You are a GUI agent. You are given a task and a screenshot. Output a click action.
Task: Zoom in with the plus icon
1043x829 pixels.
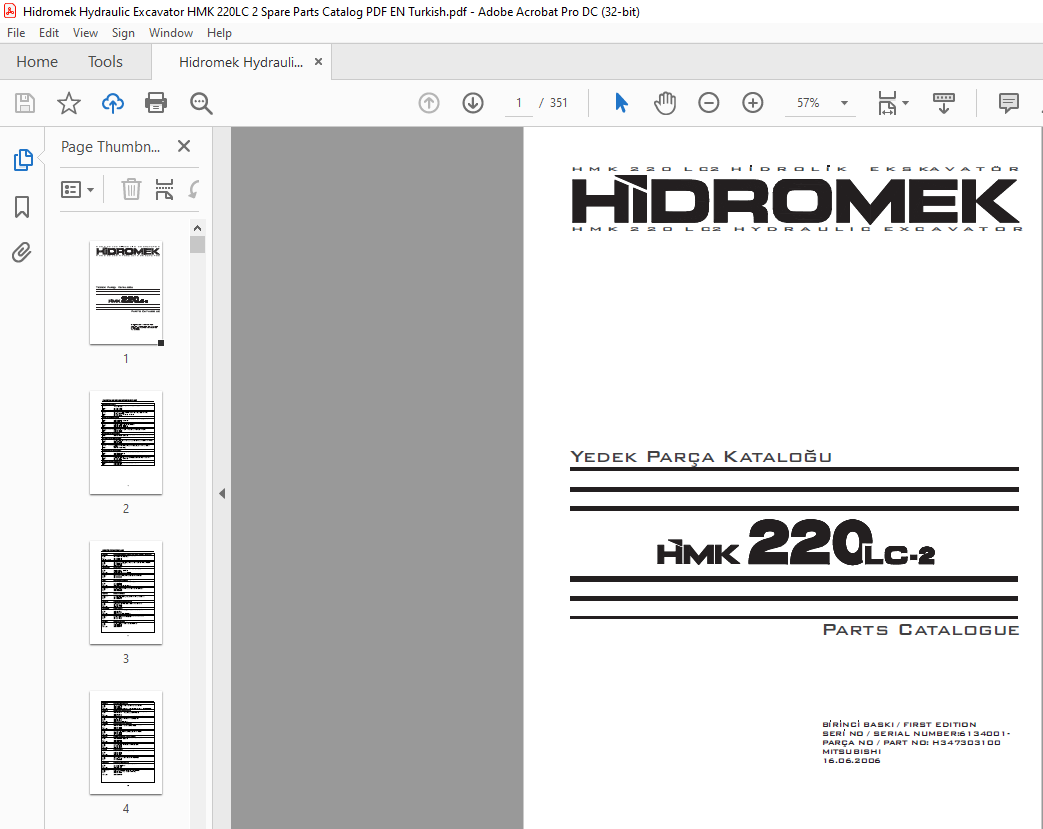point(752,103)
